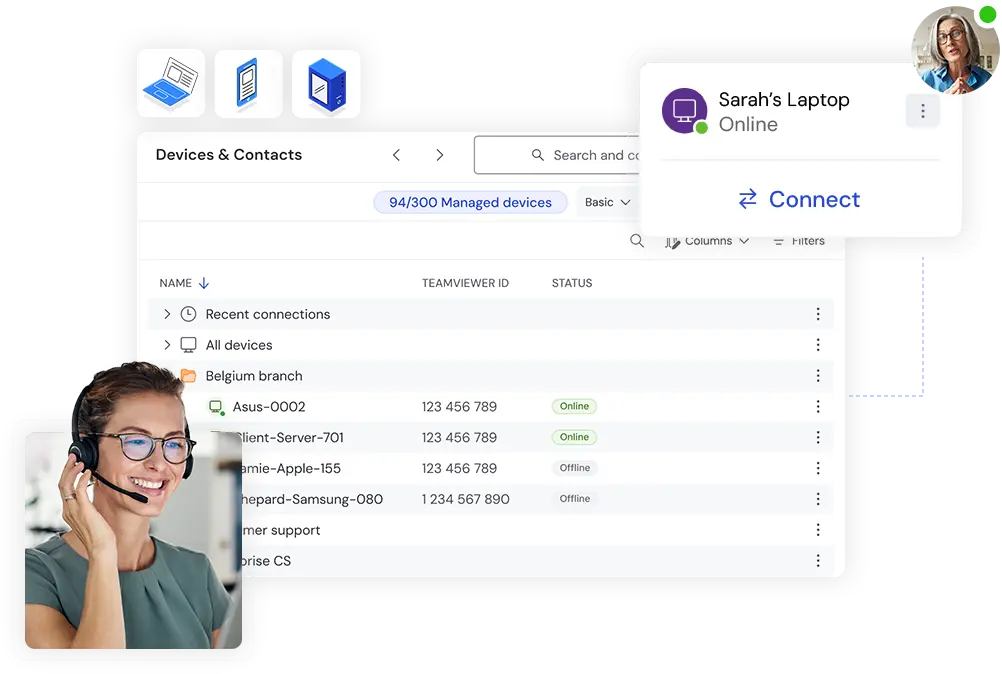
Task: Click the Shepard-Samsung-080 Offline status badge
Action: [x=574, y=498]
